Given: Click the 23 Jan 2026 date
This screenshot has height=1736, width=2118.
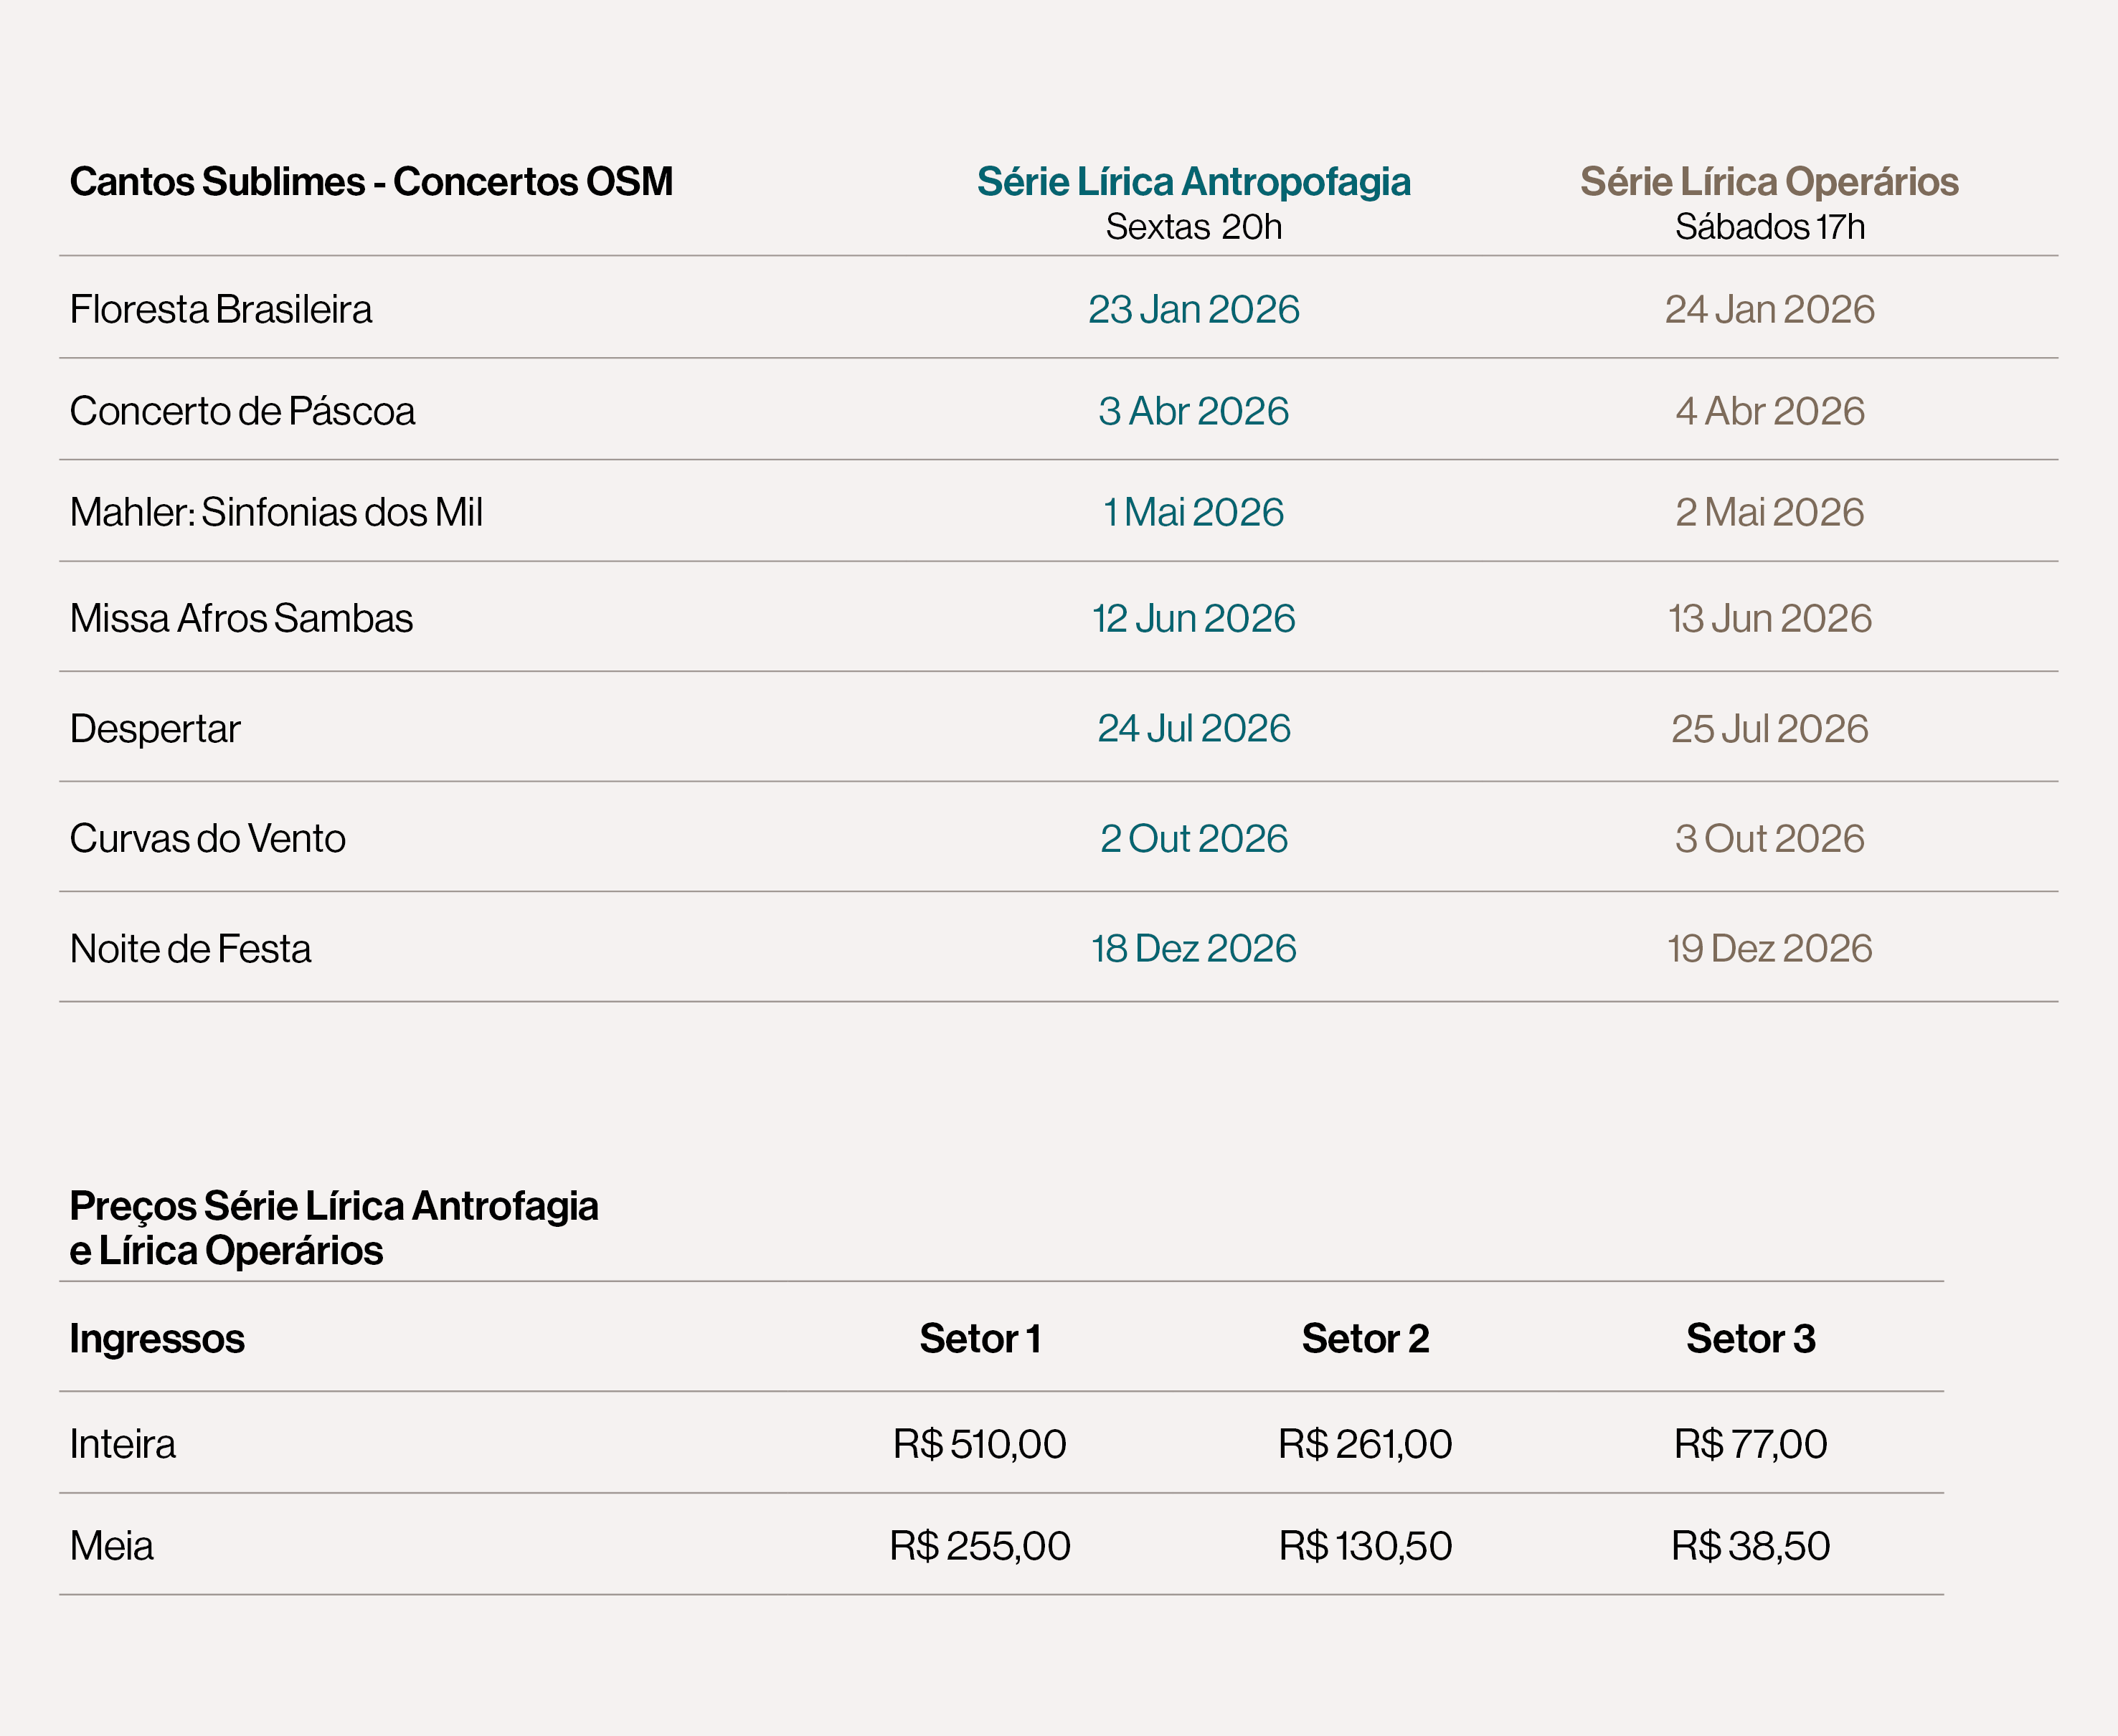Looking at the screenshot, I should coord(1193,310).
